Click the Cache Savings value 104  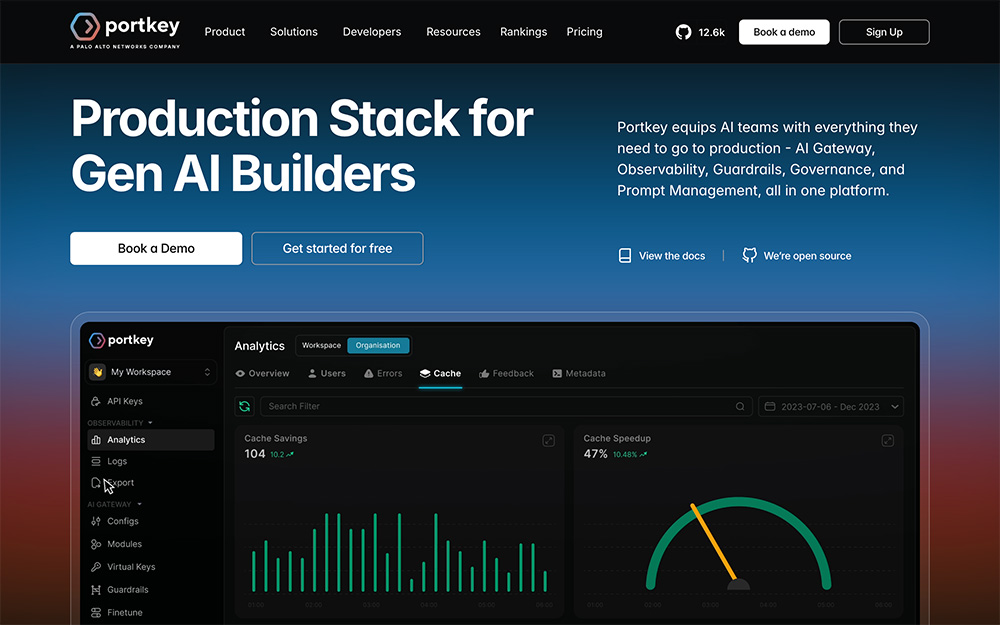tap(254, 453)
